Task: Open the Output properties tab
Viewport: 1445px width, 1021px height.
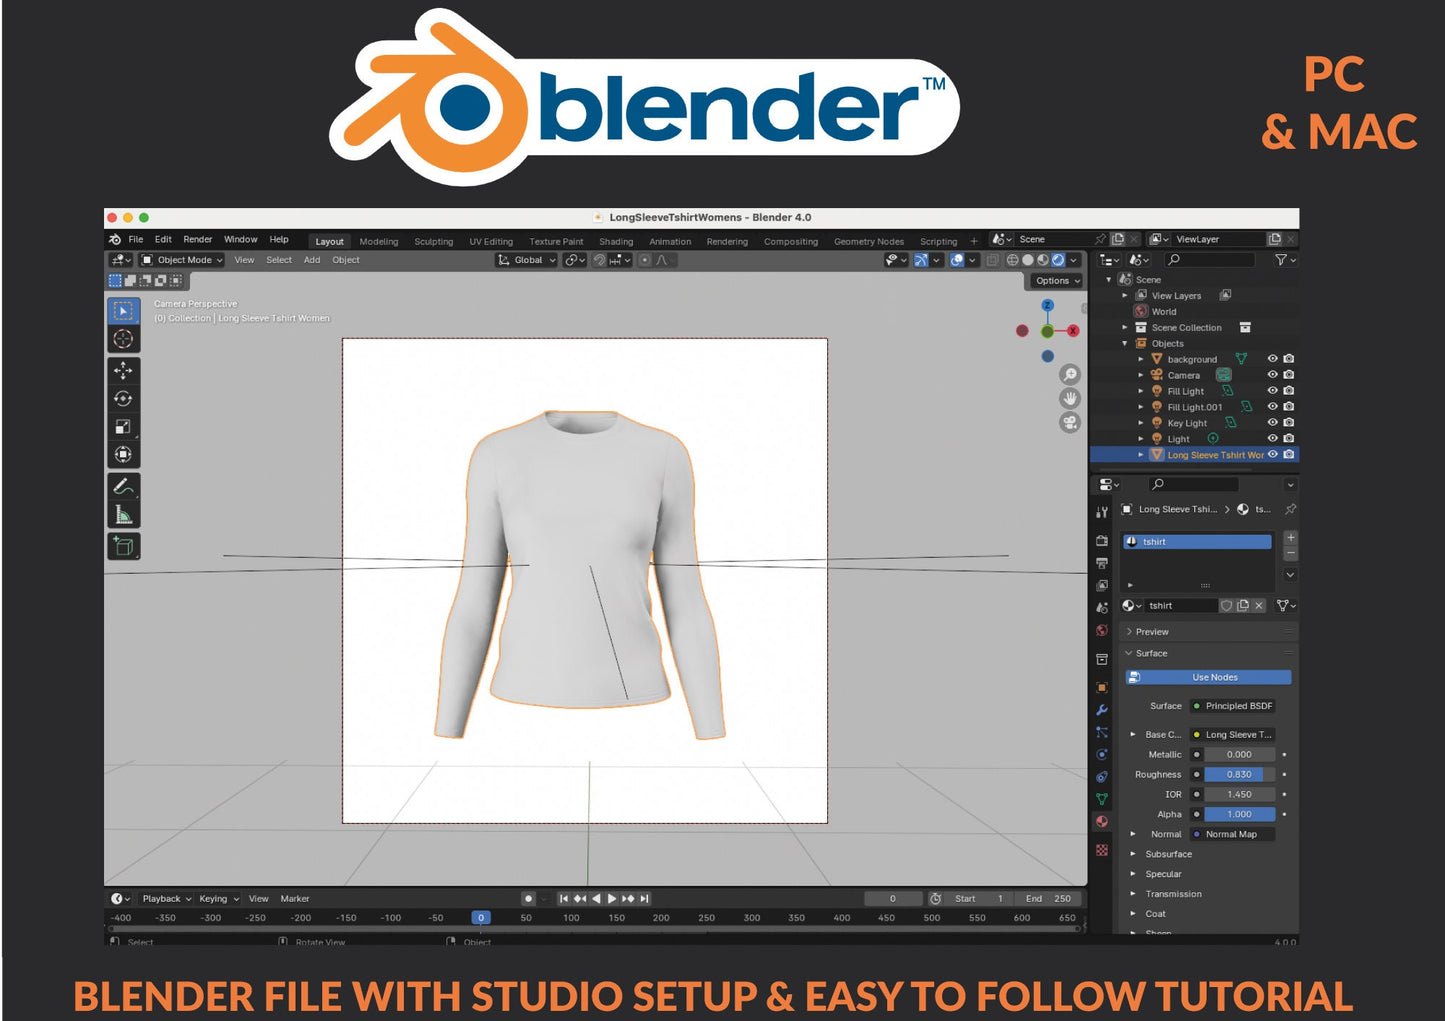Action: pos(1102,563)
